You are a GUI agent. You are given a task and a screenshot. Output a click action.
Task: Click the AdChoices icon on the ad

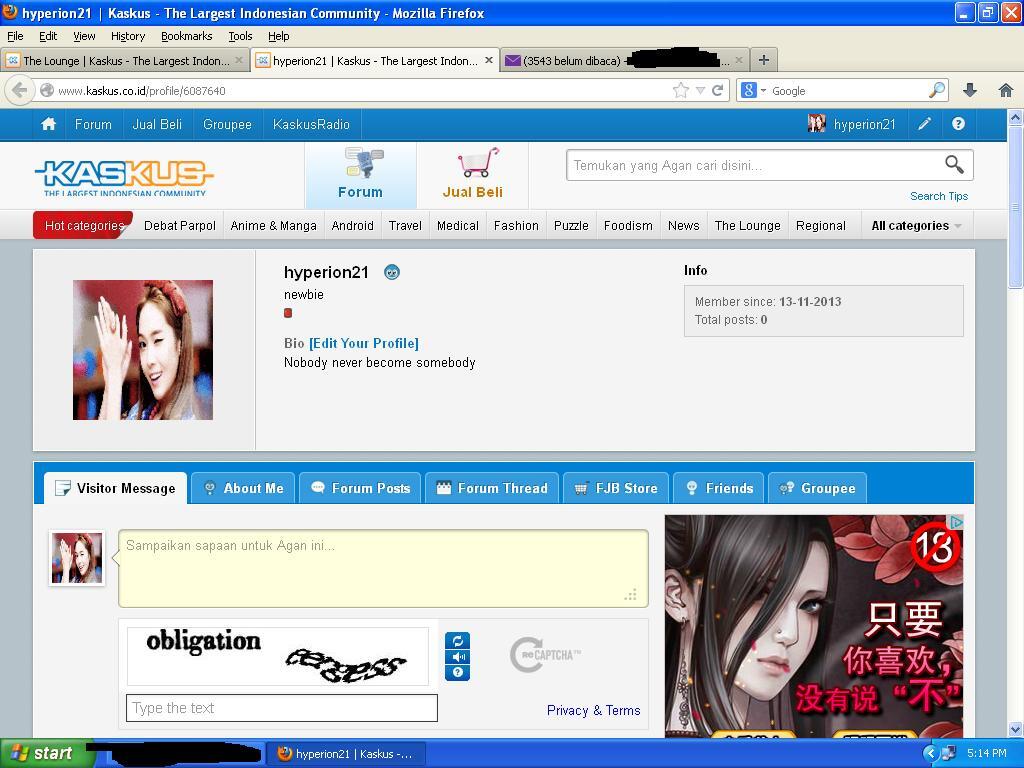click(956, 522)
